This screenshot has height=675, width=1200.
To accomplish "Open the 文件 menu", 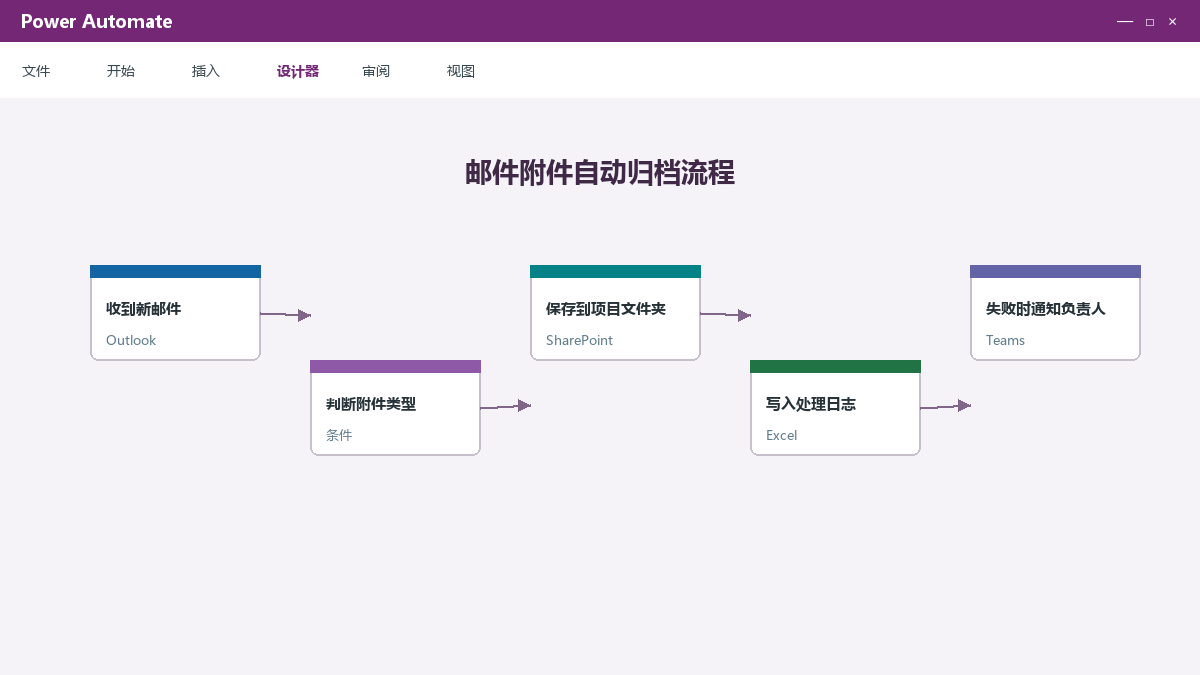I will tap(36, 71).
